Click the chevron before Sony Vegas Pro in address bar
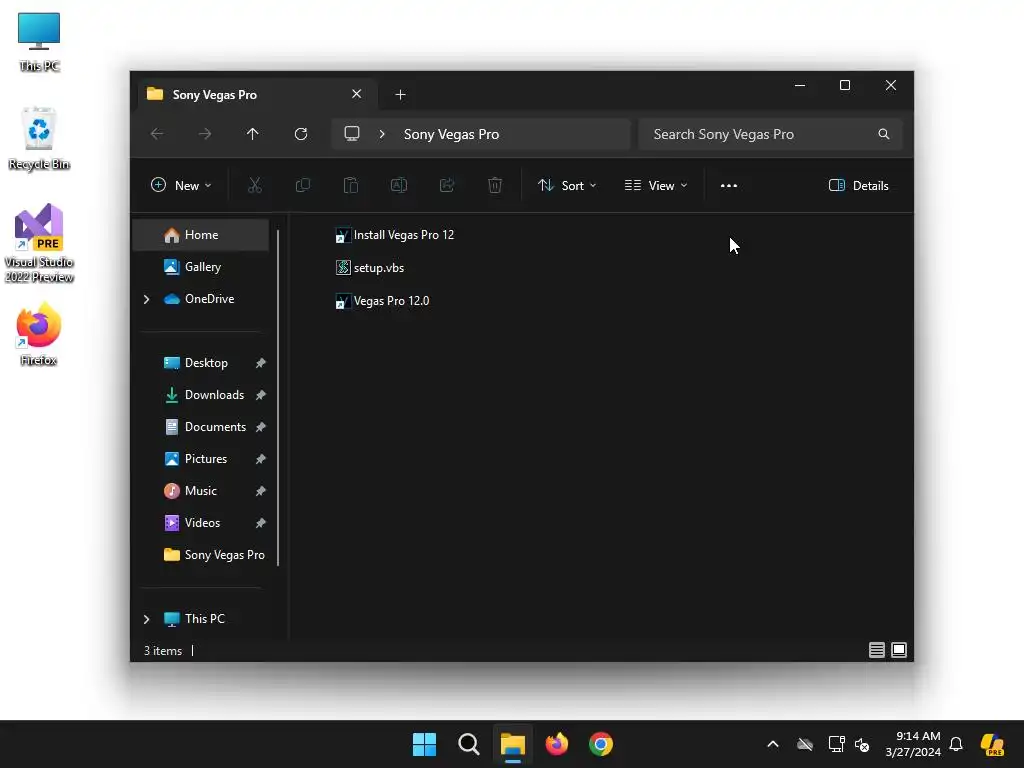 coord(382,134)
